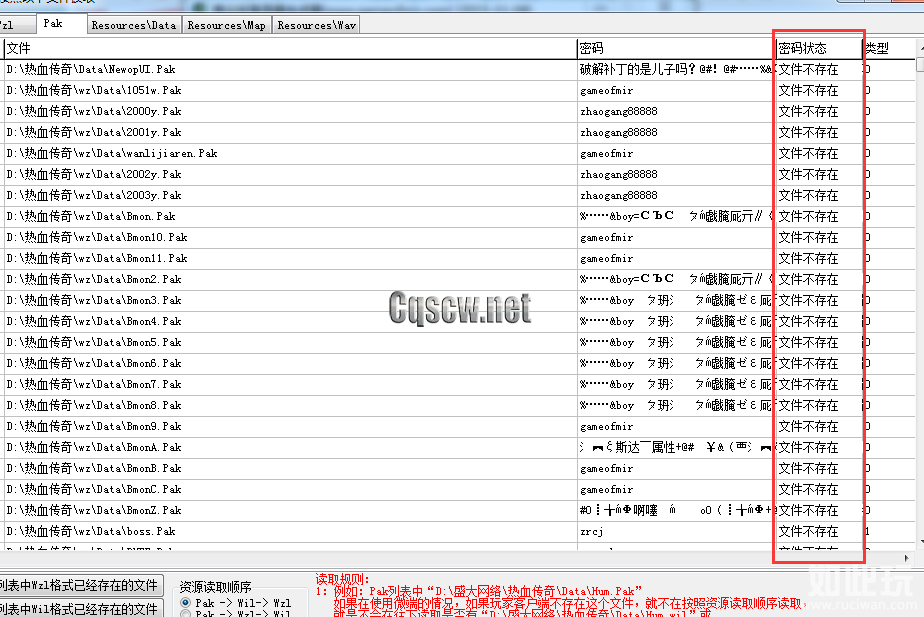Select the Pak -> Wil-> Wzl read order
This screenshot has width=924, height=617.
[x=186, y=602]
